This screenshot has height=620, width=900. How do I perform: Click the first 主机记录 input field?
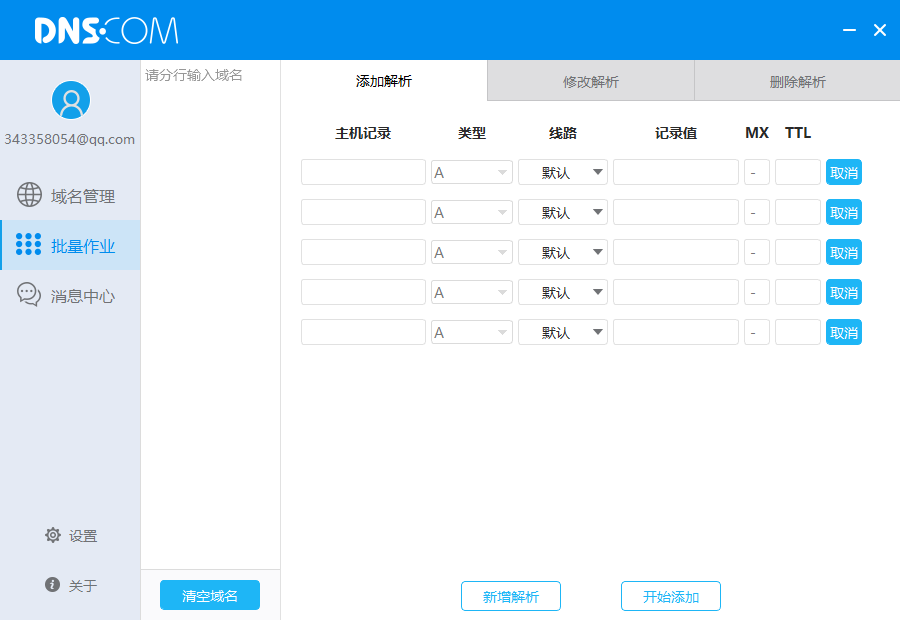point(362,171)
